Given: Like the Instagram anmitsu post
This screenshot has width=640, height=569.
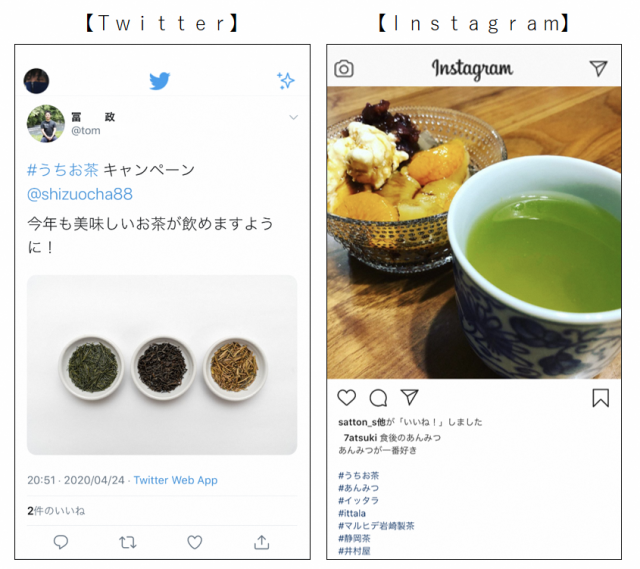Looking at the screenshot, I should tap(347, 398).
